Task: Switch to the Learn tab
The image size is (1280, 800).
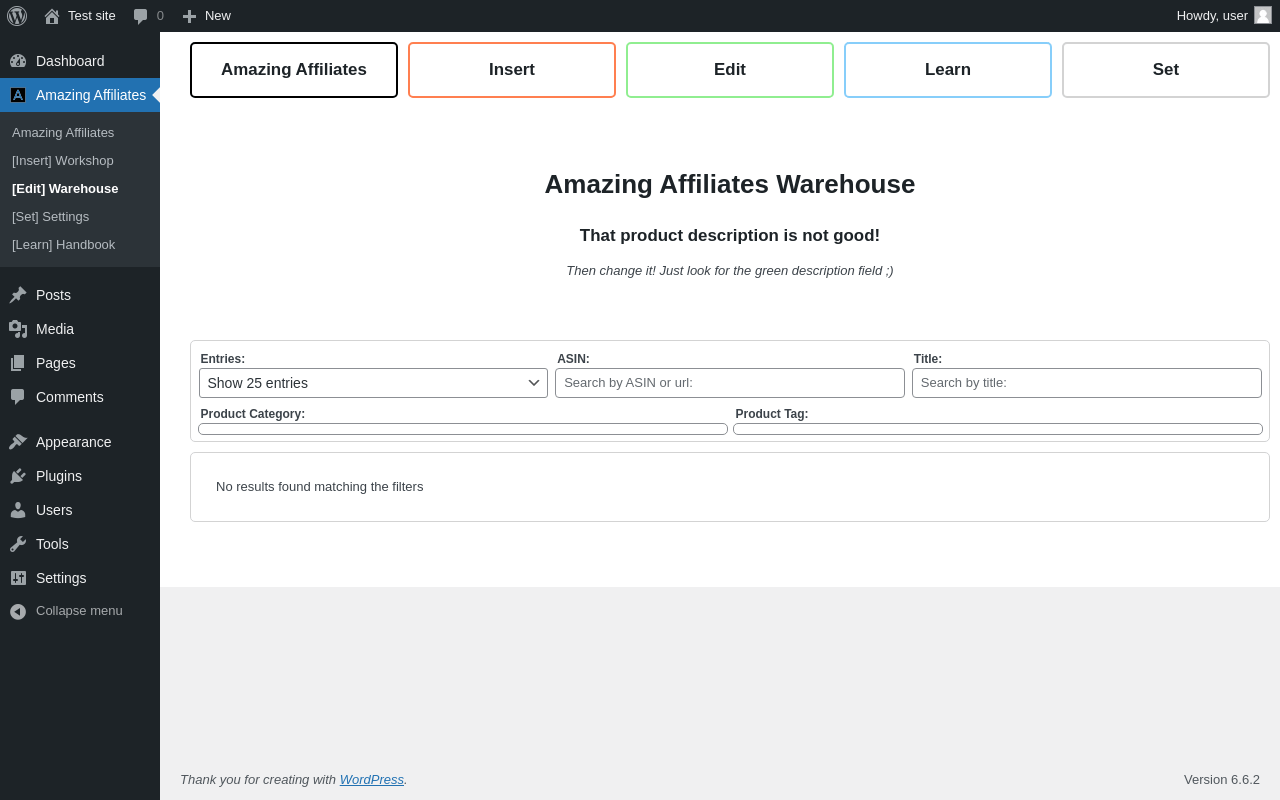Action: click(948, 70)
